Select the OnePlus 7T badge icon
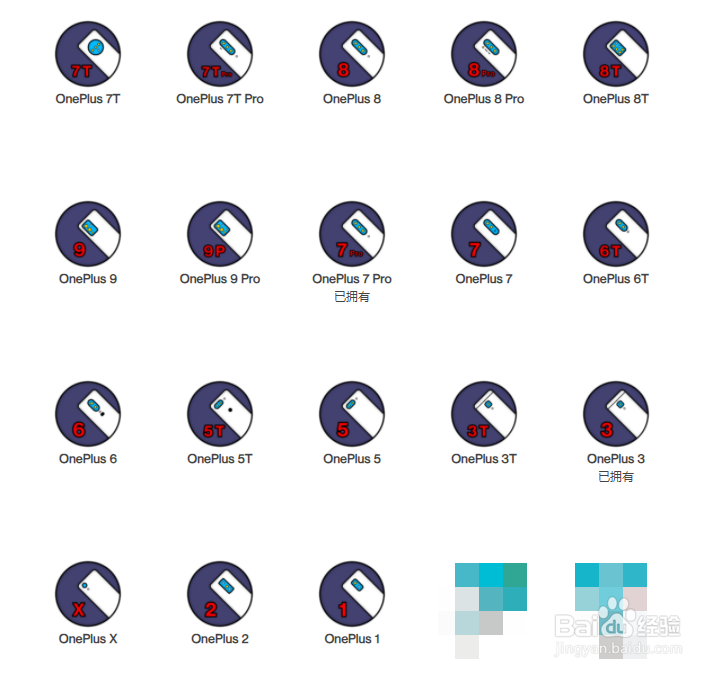The image size is (723, 674). click(88, 54)
